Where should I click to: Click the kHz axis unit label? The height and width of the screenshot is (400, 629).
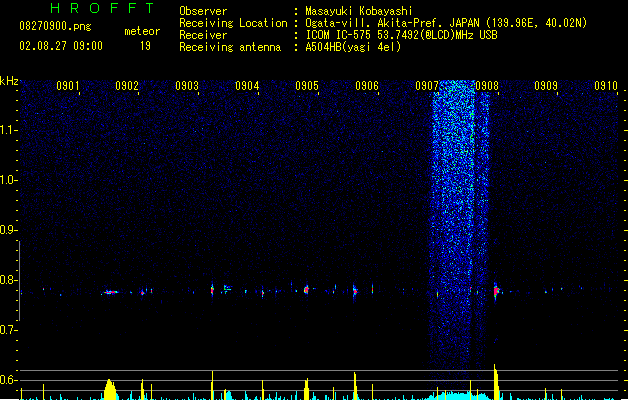[9, 81]
